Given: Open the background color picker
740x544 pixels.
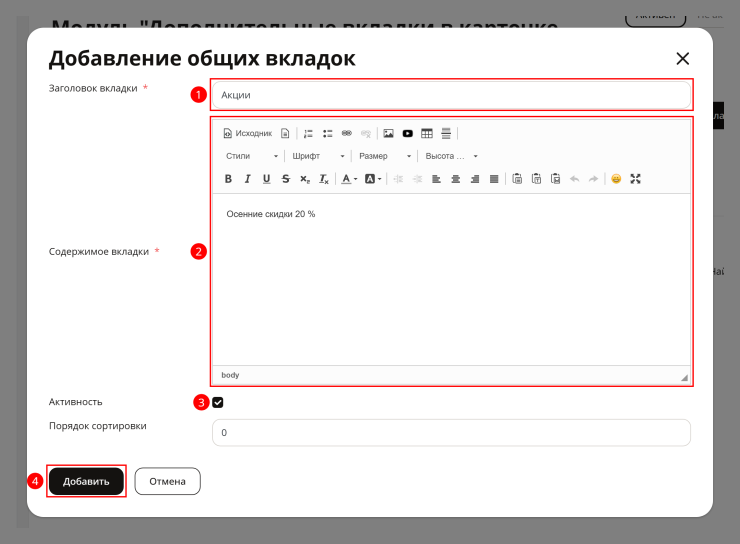Looking at the screenshot, I should [x=373, y=179].
